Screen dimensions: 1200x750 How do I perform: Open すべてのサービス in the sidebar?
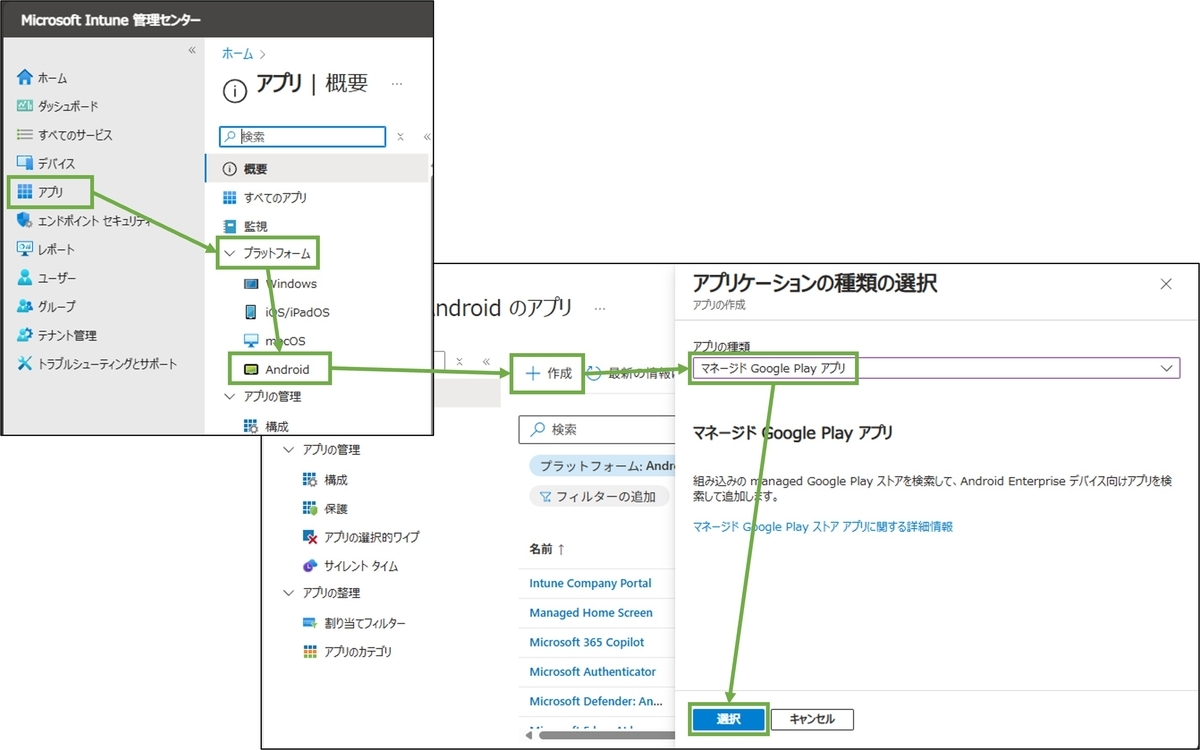click(x=65, y=135)
